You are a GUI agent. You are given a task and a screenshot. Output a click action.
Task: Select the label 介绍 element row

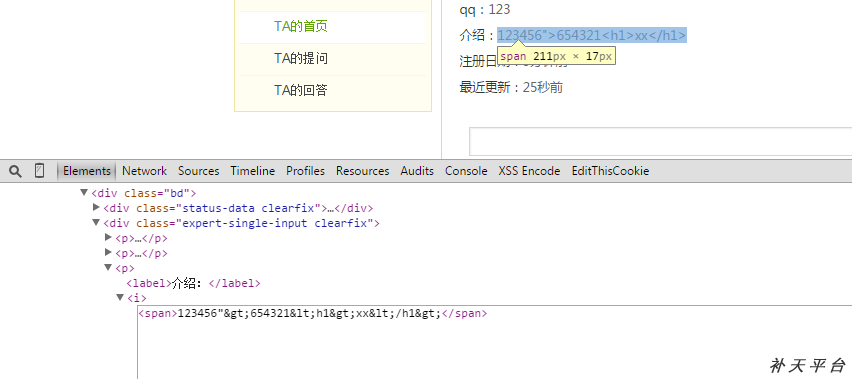coord(193,283)
